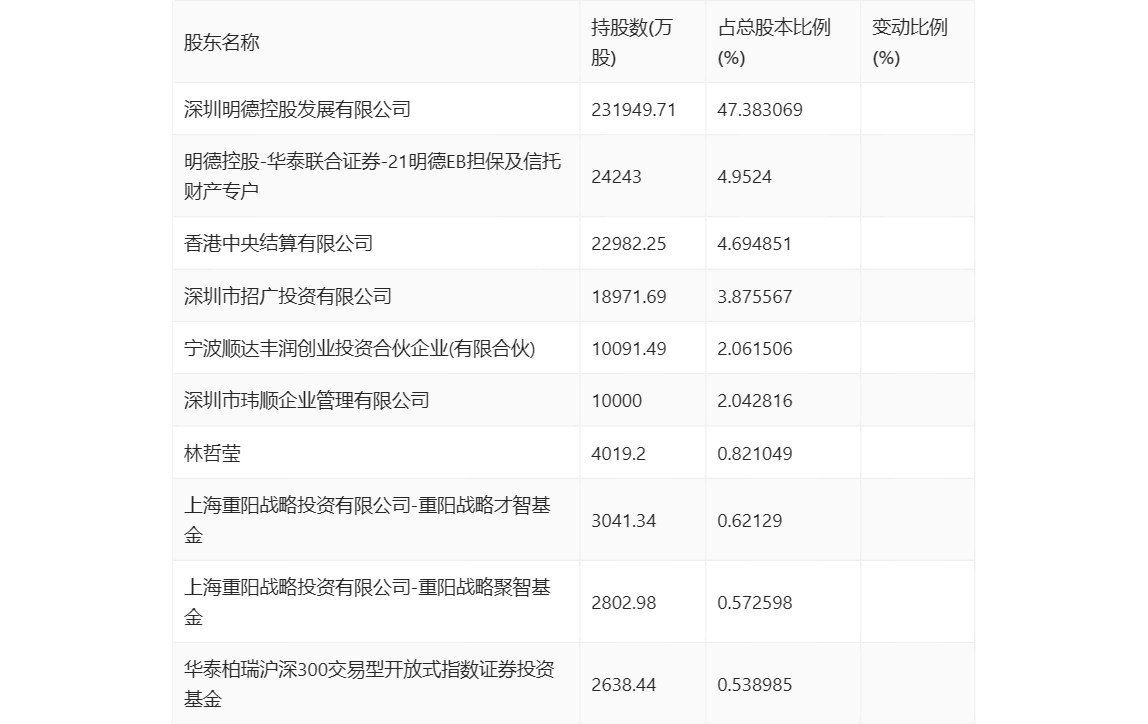Select the percentage 47.383069

tap(760, 110)
